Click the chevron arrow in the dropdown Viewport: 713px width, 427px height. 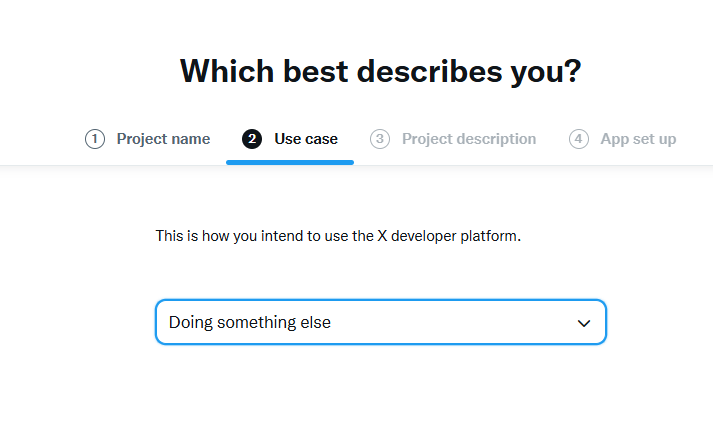coord(585,323)
